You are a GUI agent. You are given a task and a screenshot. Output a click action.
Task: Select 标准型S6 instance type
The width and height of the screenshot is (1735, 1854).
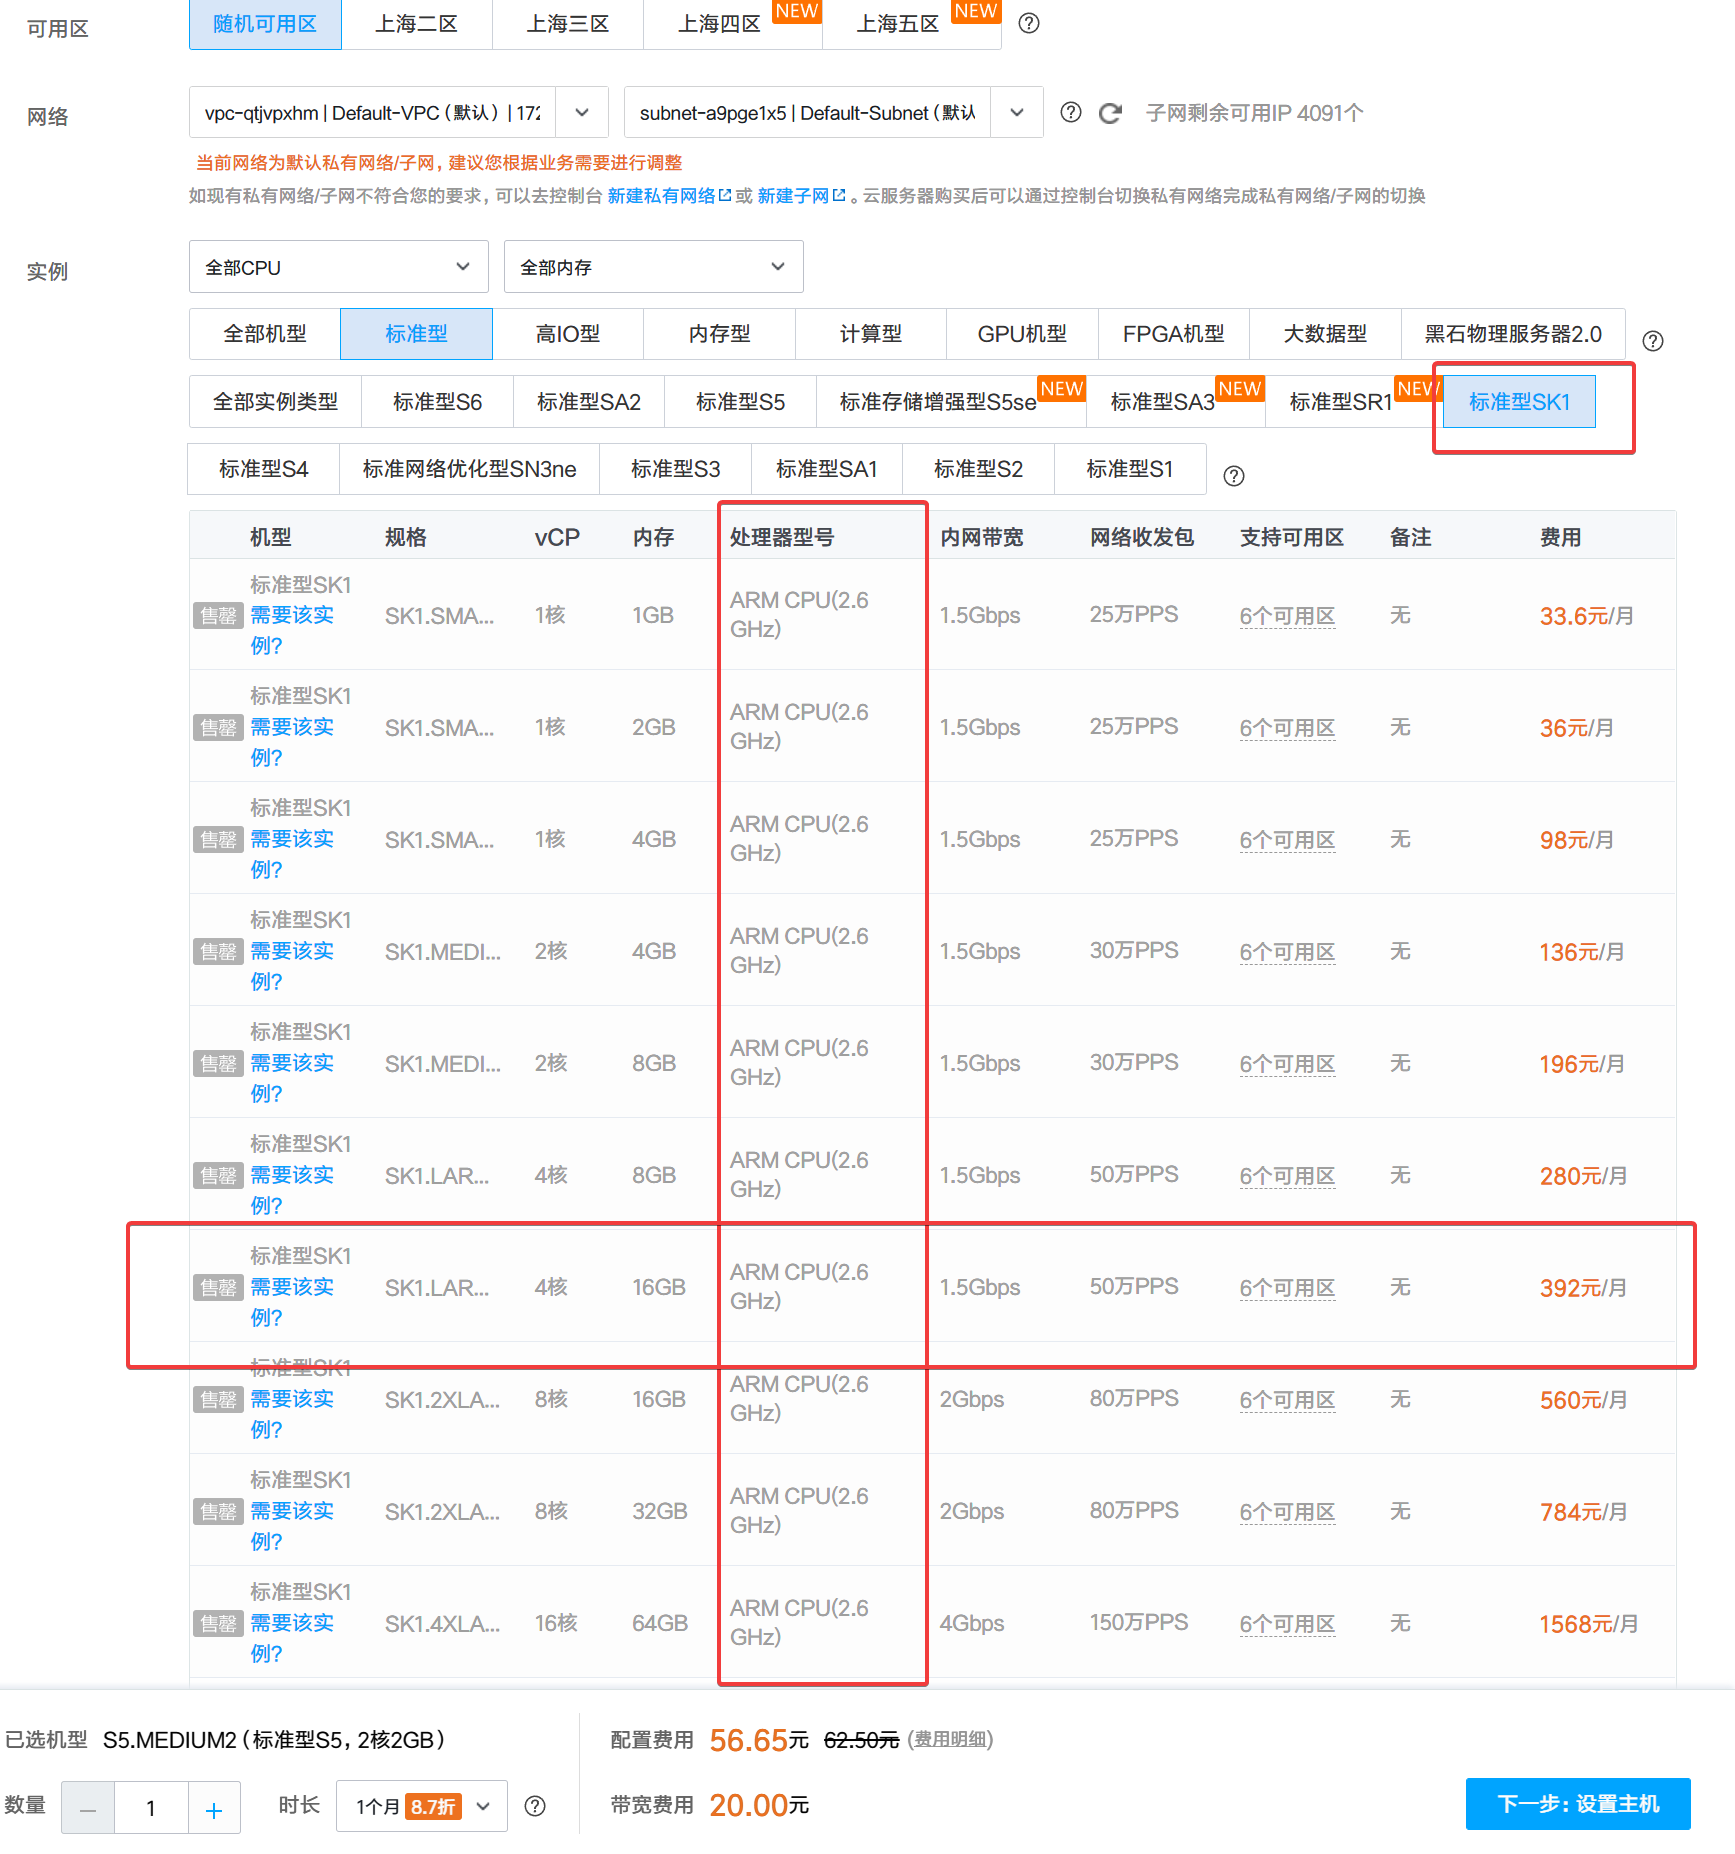(x=437, y=402)
